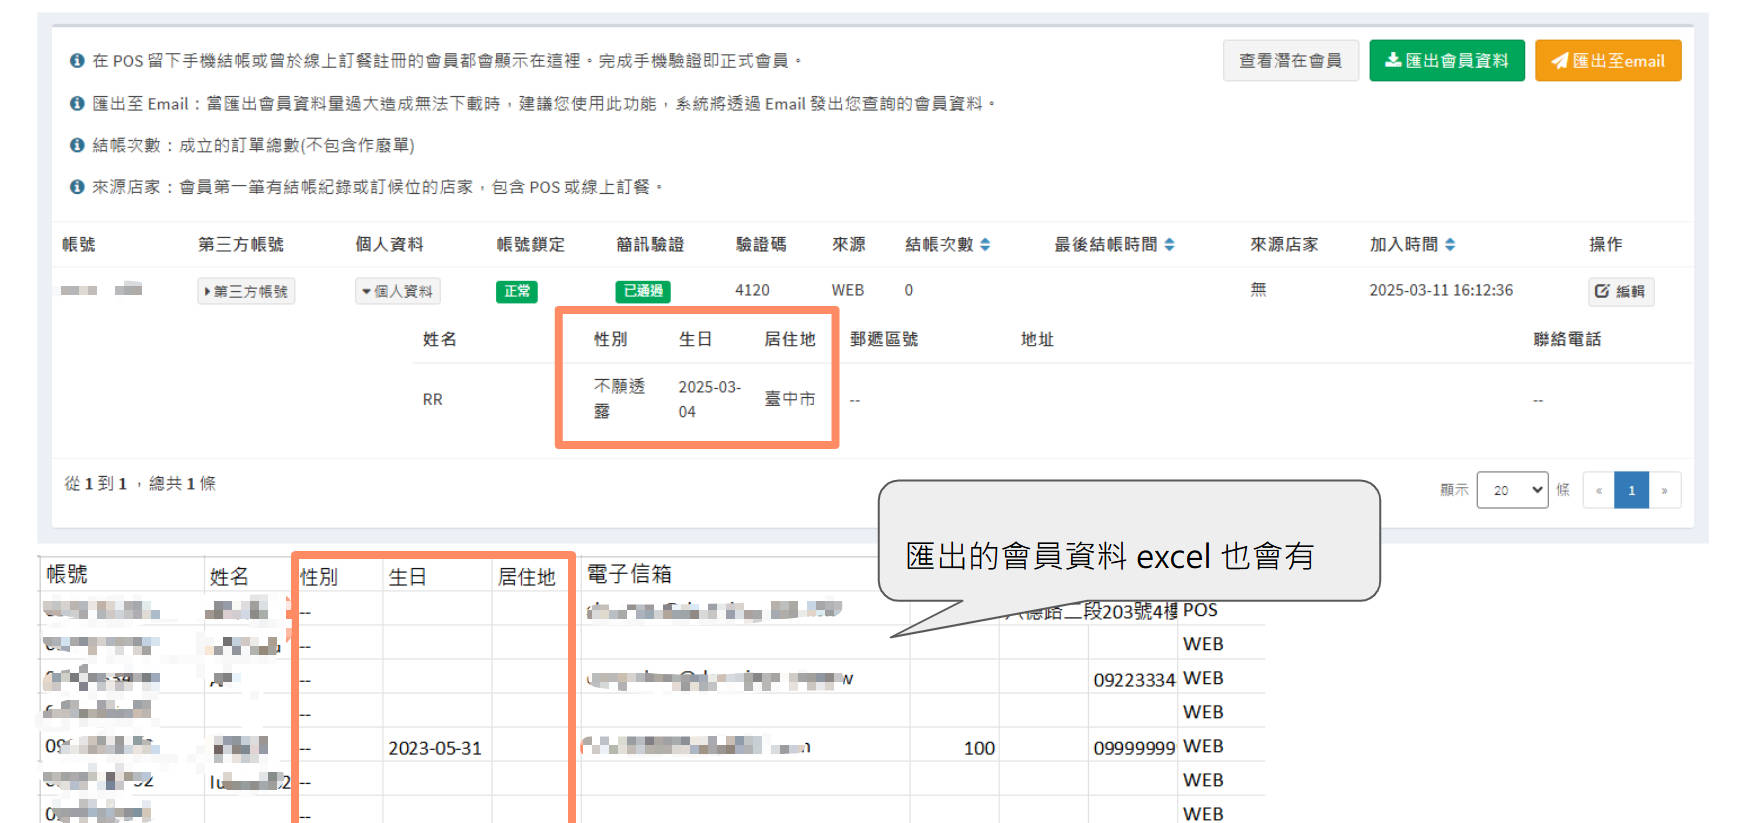This screenshot has height=823, width=1760.
Task: Open 查看潛在會員 potential members view
Action: tap(1289, 61)
